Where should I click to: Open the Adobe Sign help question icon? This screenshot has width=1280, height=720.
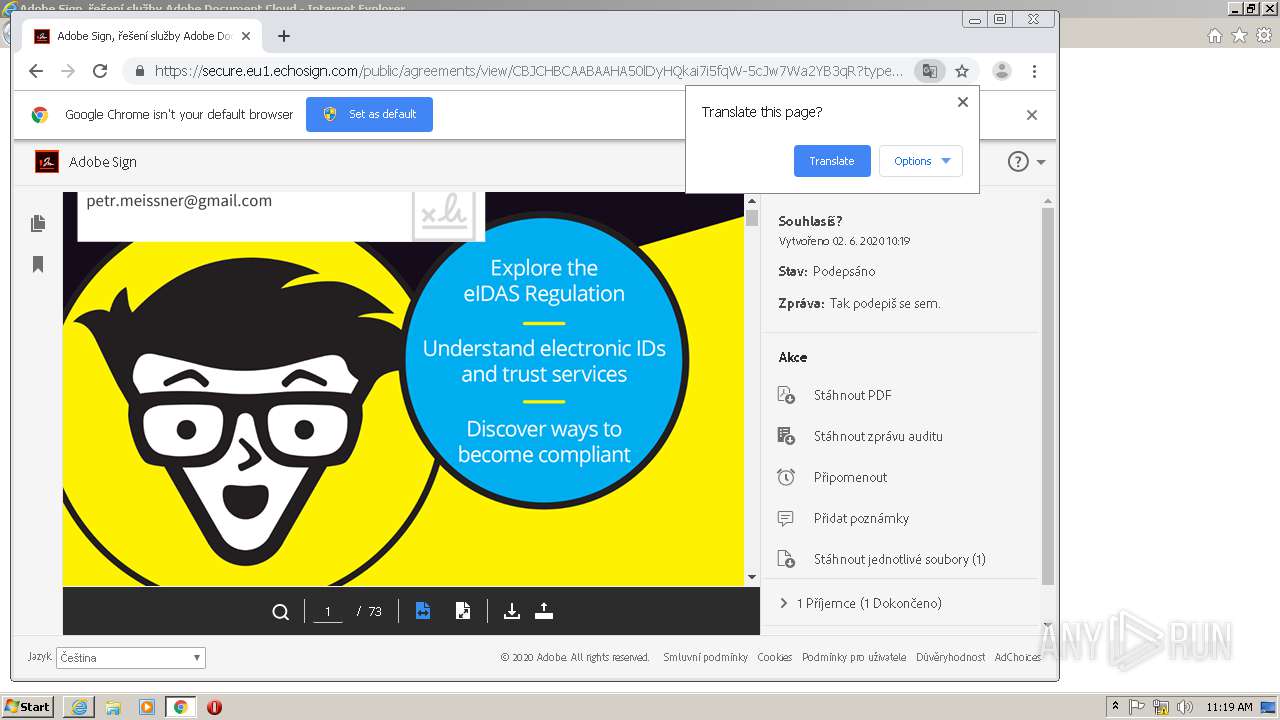(1018, 162)
